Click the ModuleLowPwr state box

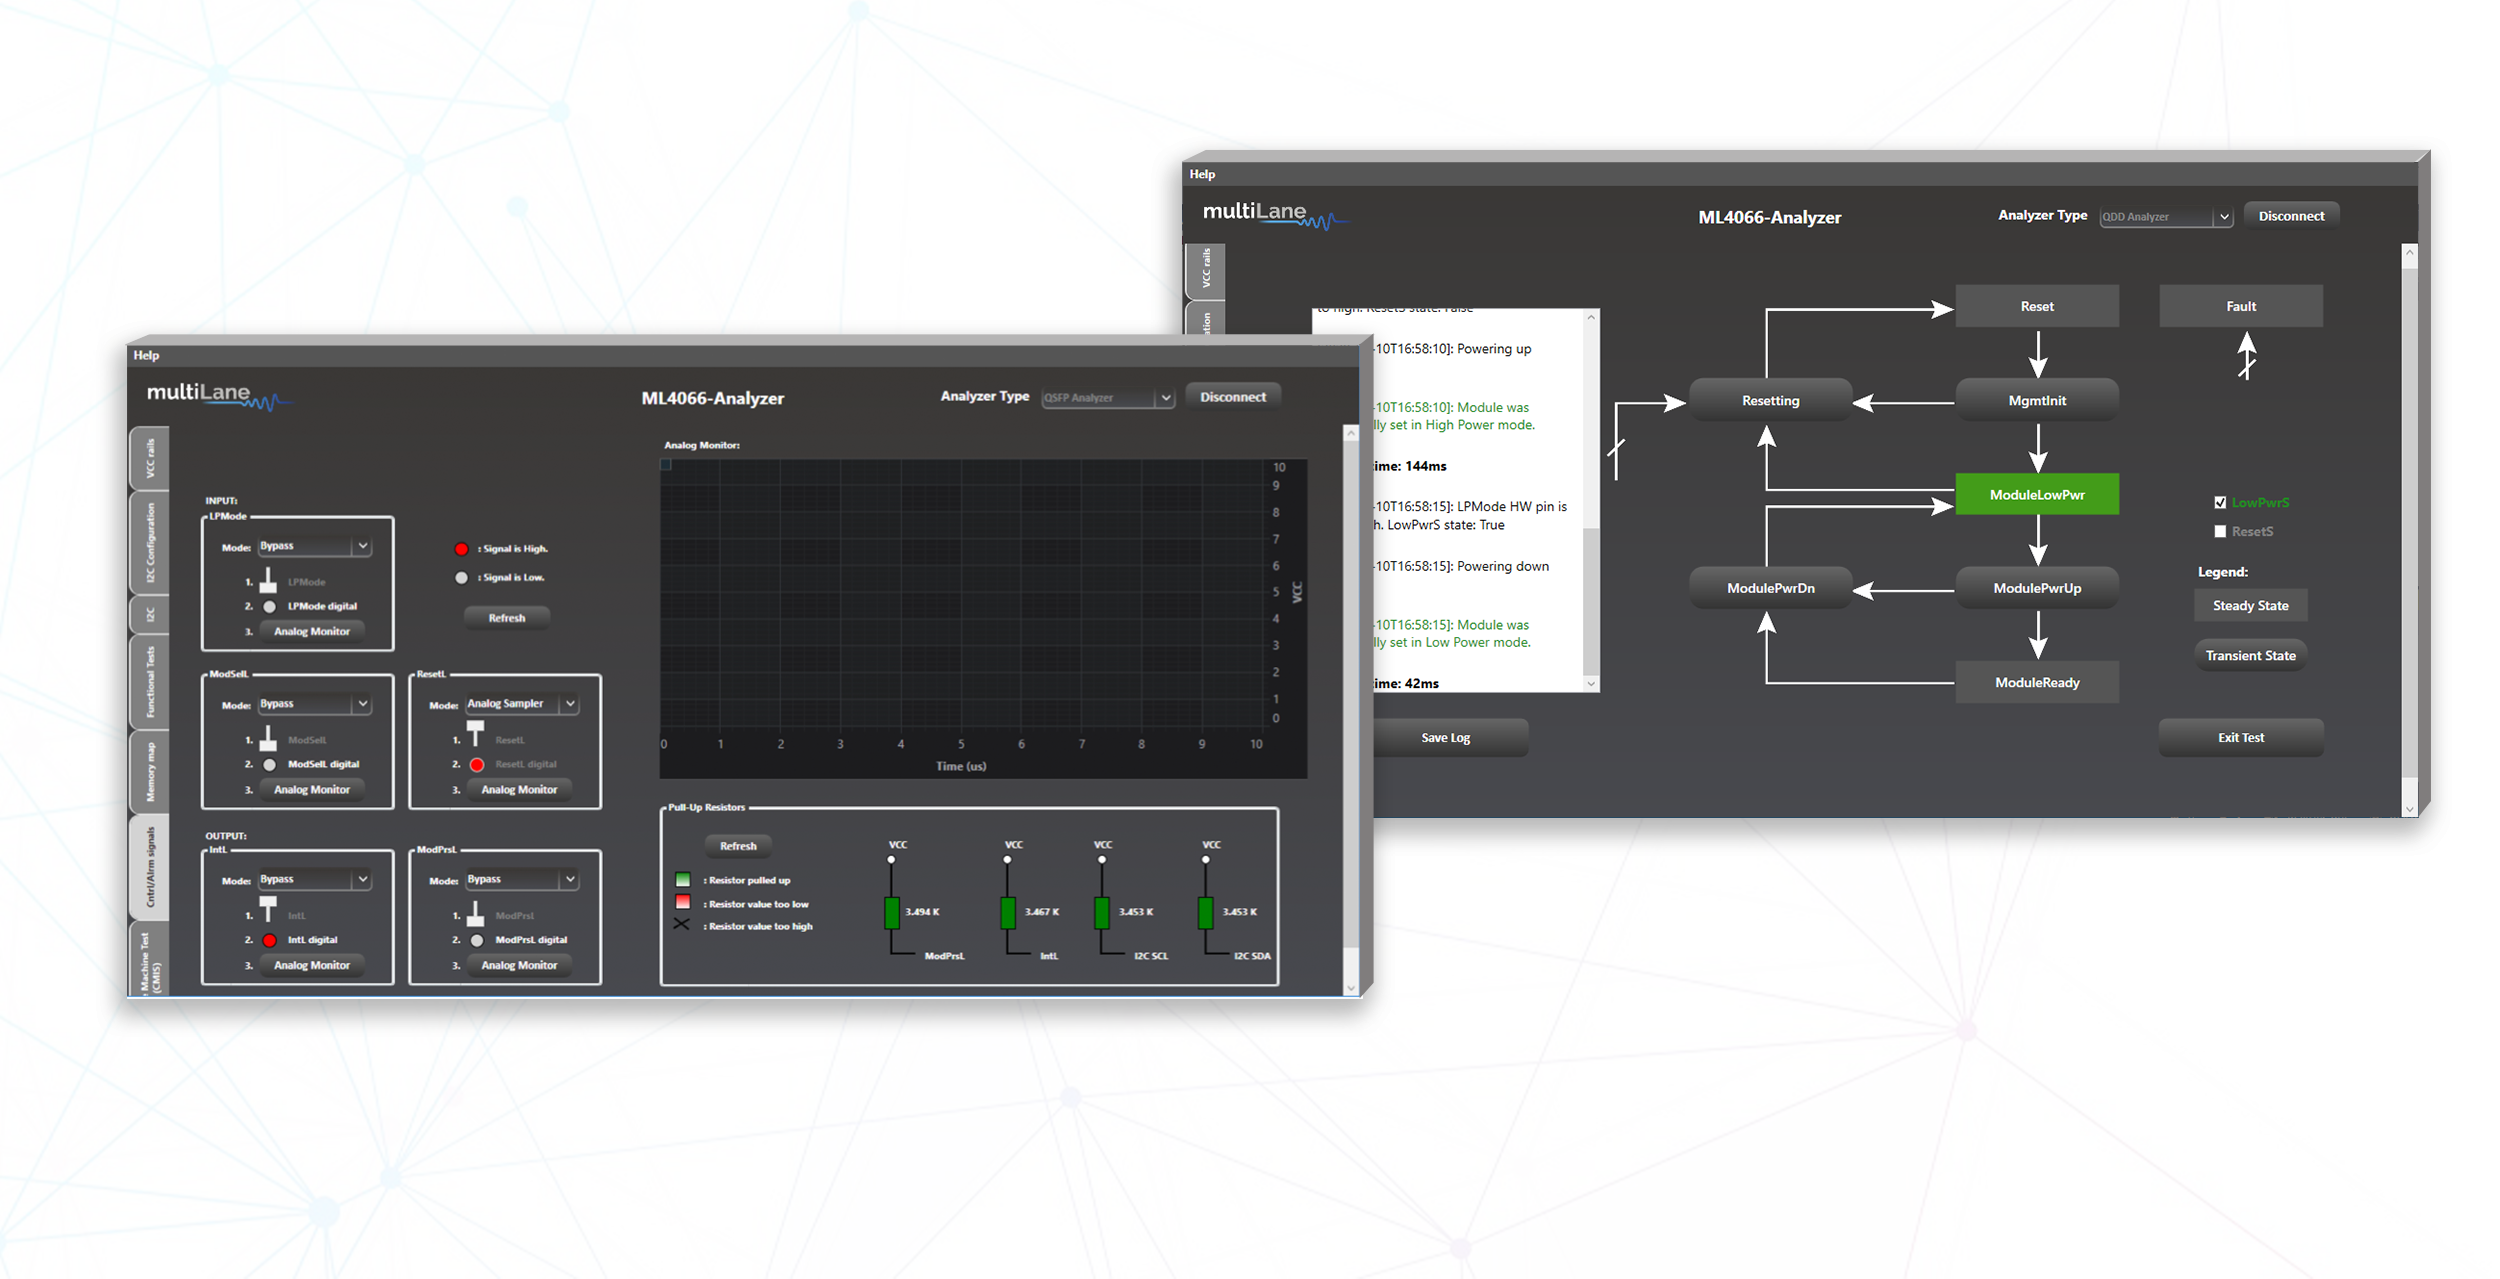2037,495
